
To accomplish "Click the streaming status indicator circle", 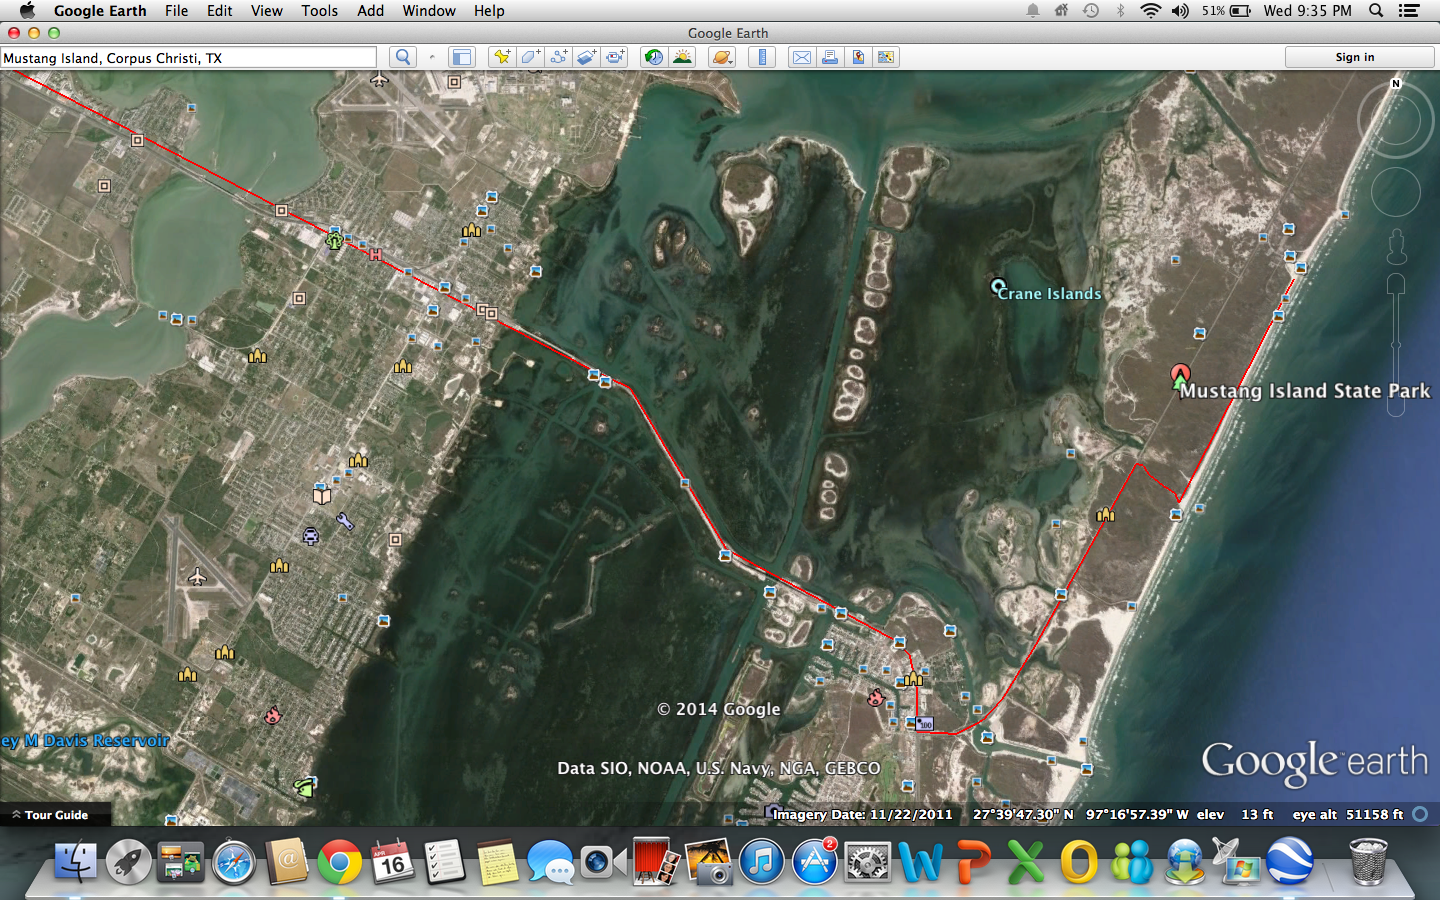I will [x=1420, y=814].
